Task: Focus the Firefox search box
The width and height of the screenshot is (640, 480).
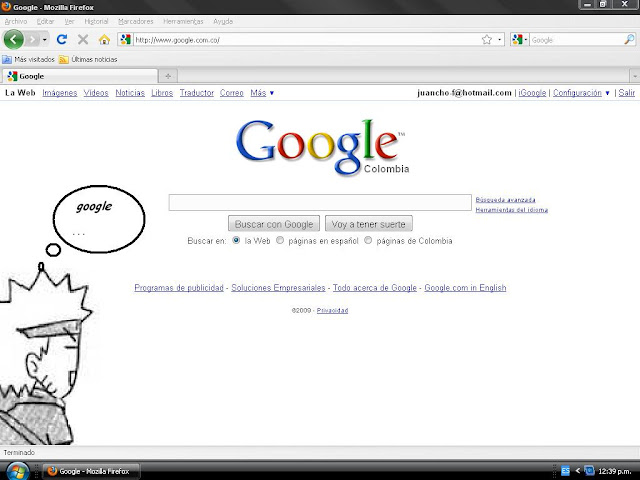Action: pyautogui.click(x=576, y=40)
